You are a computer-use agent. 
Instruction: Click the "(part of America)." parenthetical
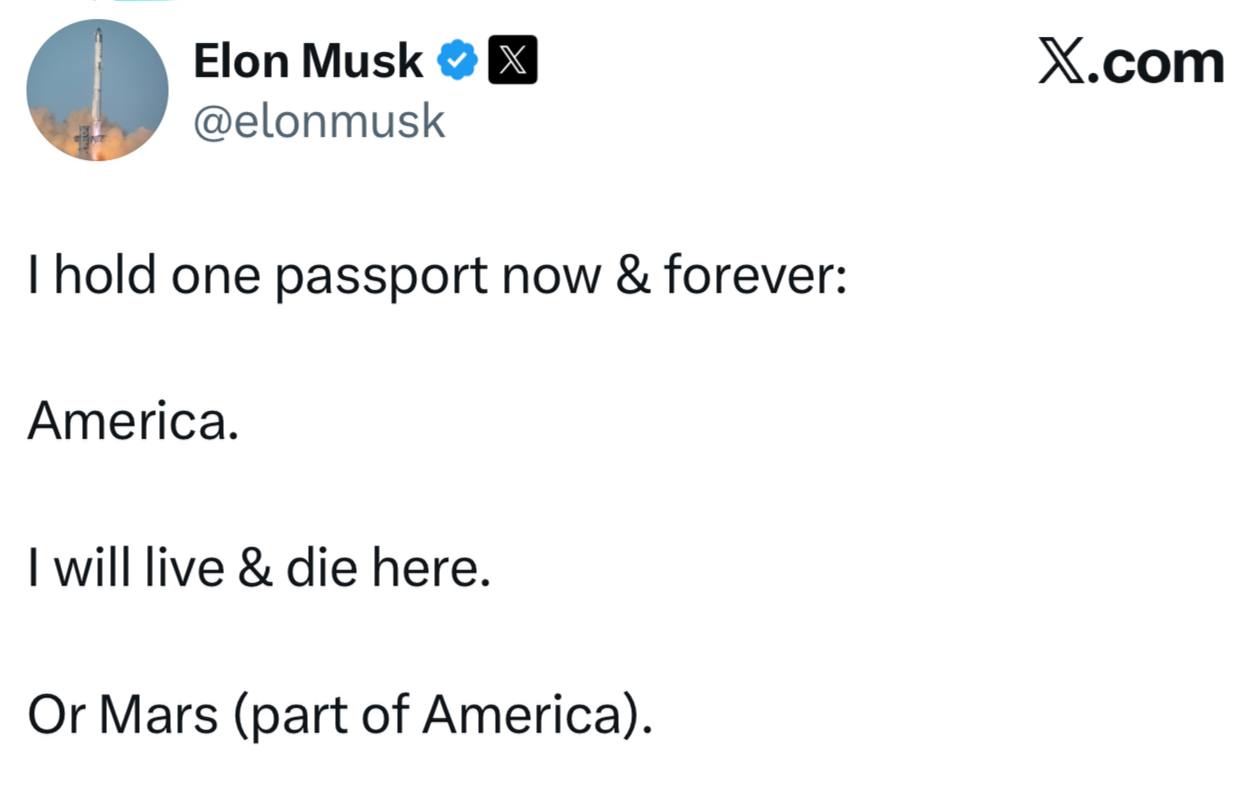(x=443, y=716)
